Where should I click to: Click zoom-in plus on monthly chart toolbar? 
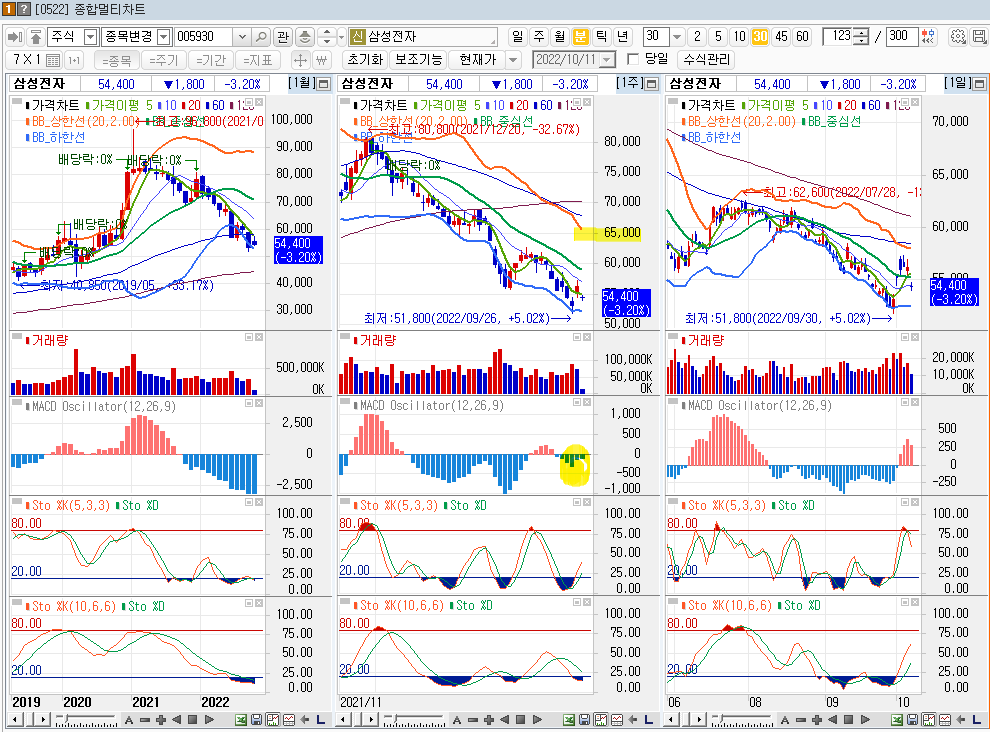point(160,720)
